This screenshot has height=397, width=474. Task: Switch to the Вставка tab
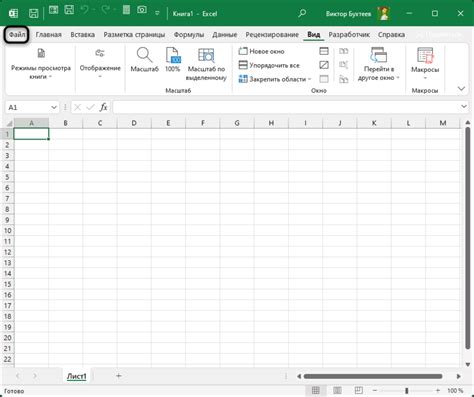(82, 35)
